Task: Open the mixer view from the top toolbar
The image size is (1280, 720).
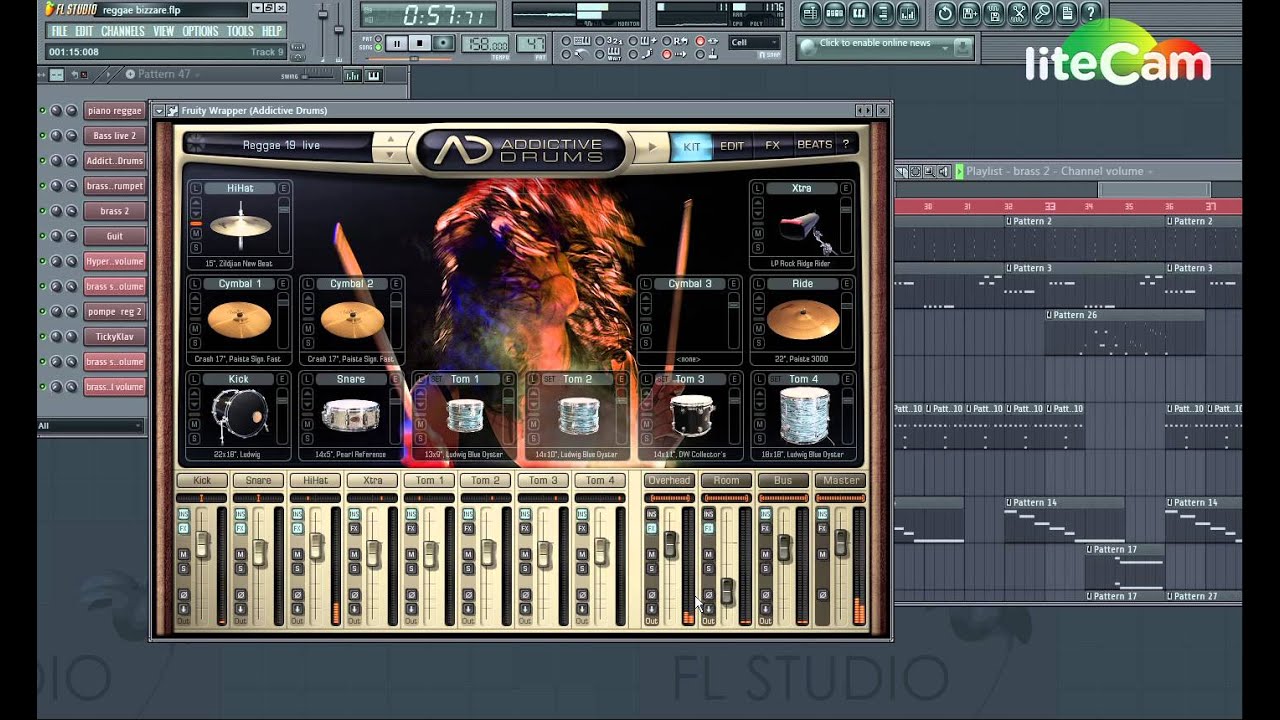Action: point(910,13)
